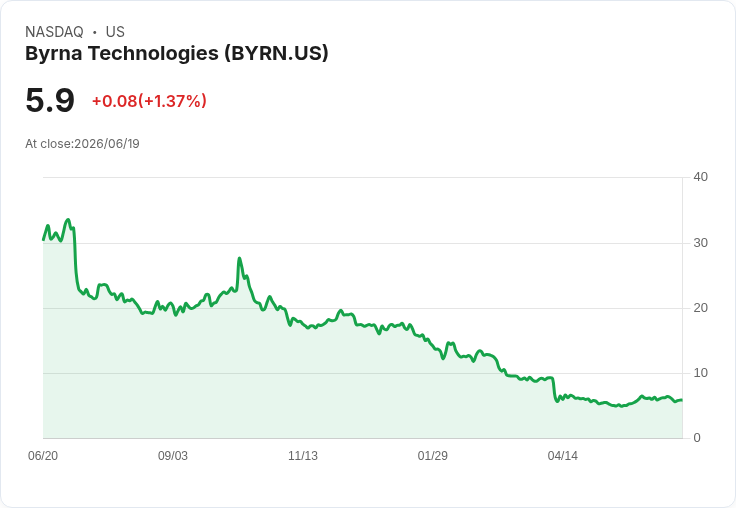The width and height of the screenshot is (736, 508).
Task: Click the highest peak of the price line
Action: click(68, 219)
